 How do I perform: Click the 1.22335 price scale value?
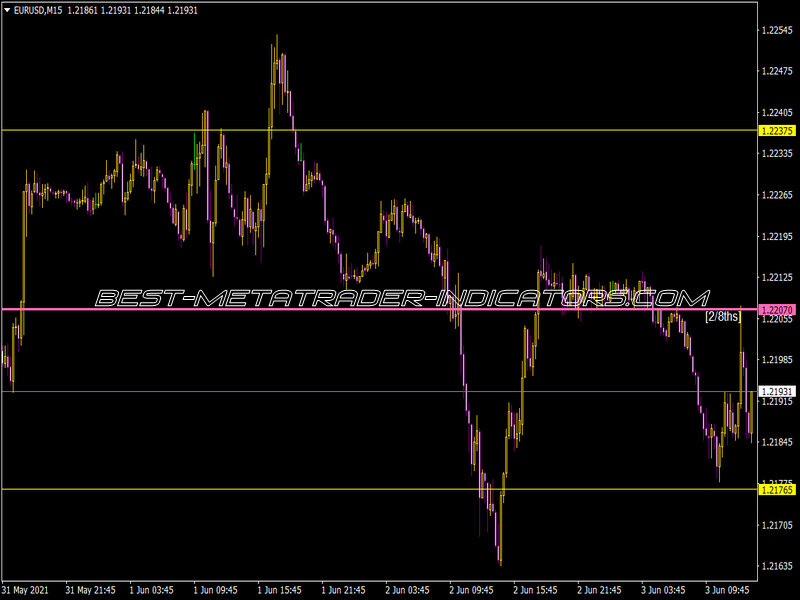[x=777, y=154]
